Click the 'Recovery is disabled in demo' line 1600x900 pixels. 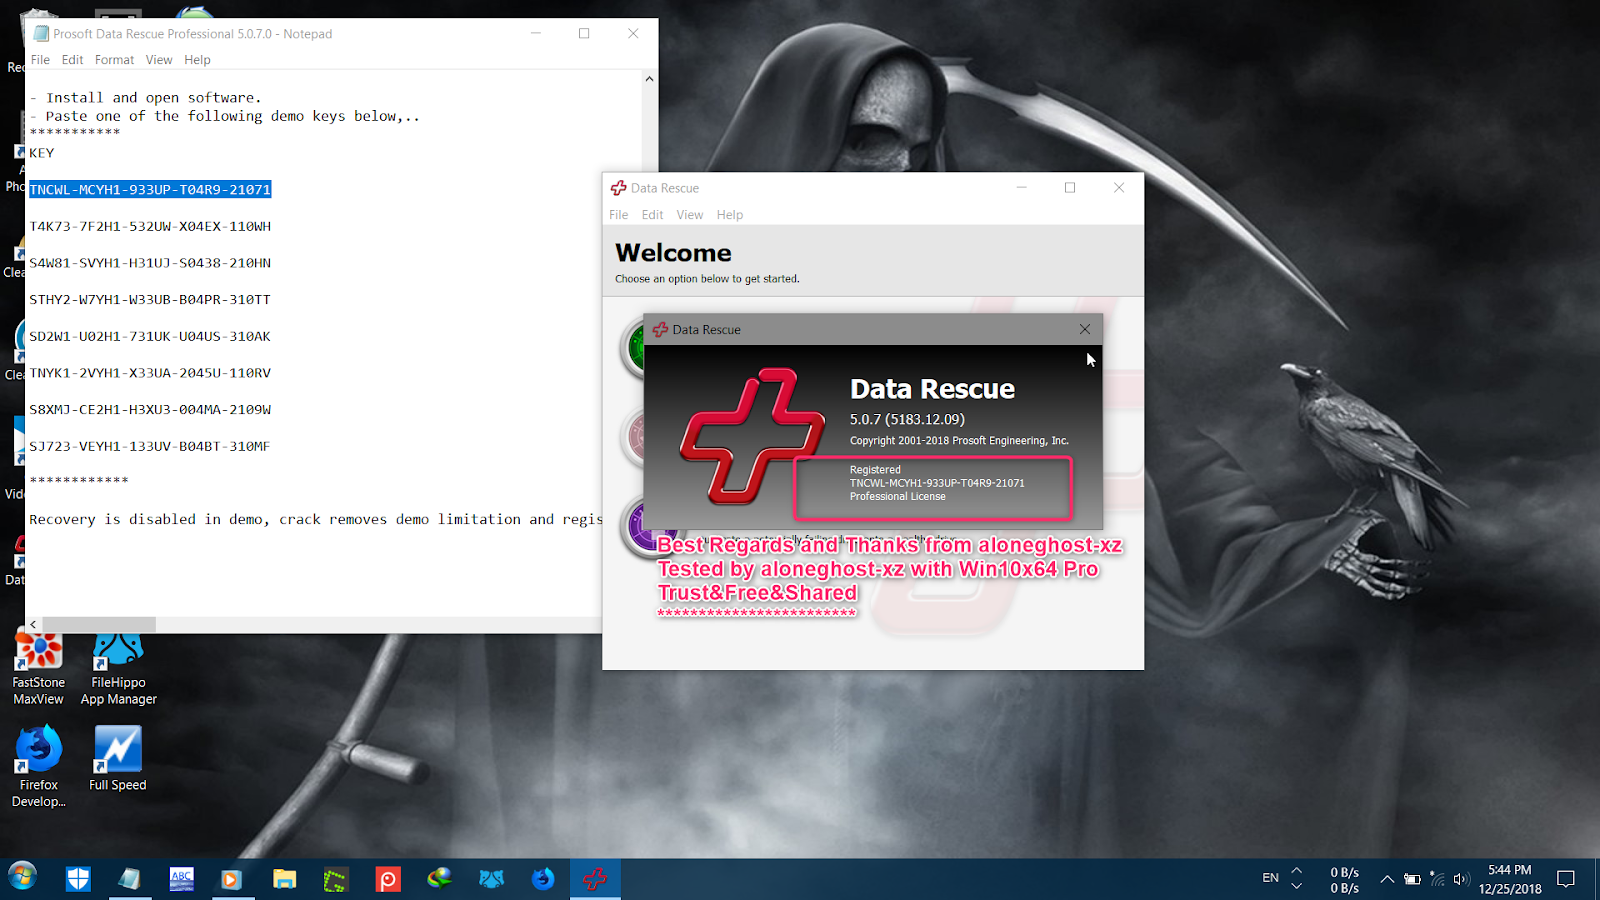(316, 519)
